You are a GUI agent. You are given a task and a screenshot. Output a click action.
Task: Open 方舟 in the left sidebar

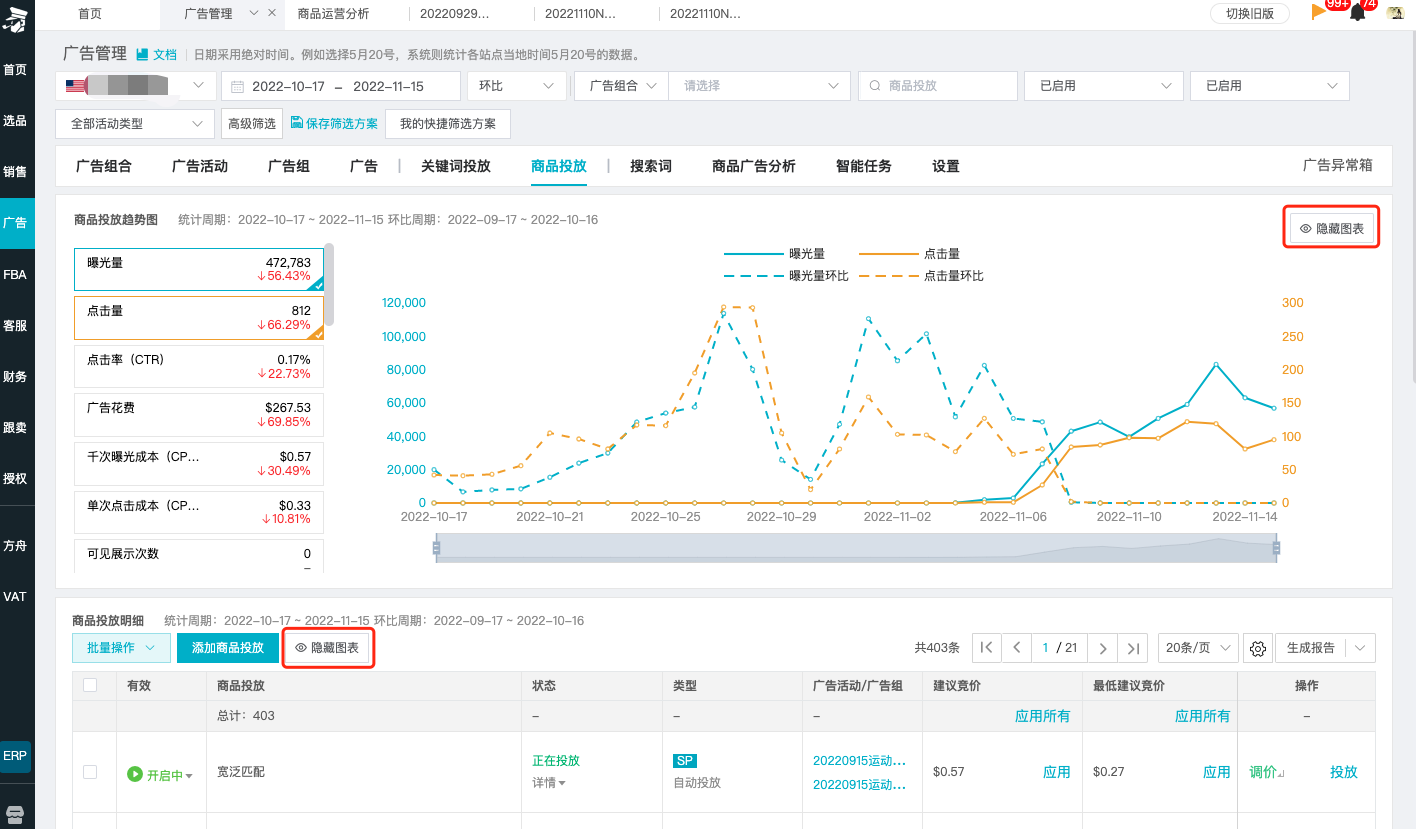[x=15, y=546]
